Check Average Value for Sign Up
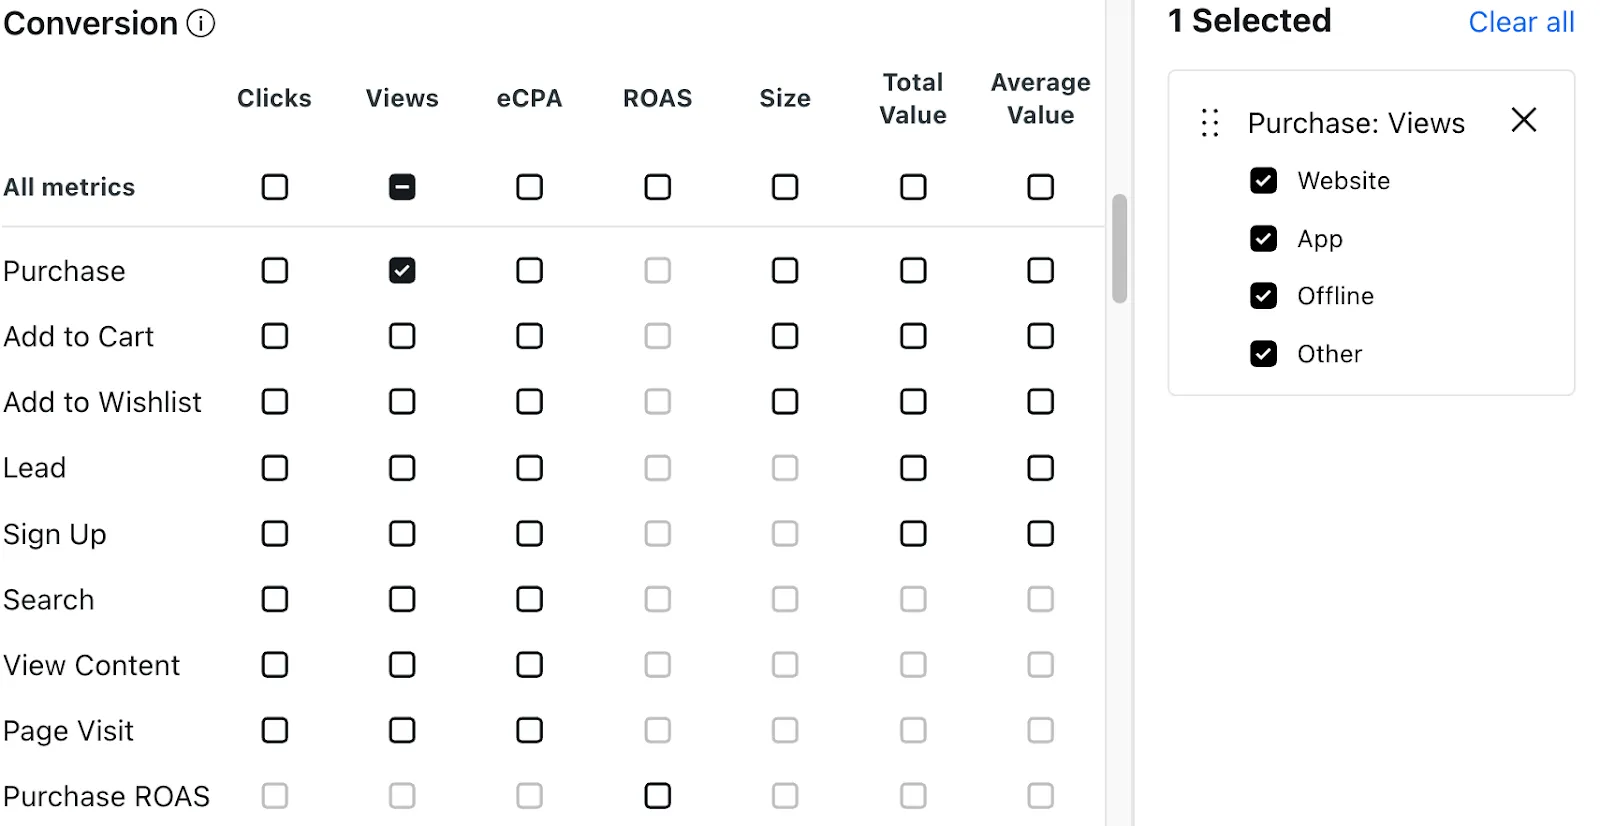Screen dimensions: 1600x826 click(x=1040, y=533)
